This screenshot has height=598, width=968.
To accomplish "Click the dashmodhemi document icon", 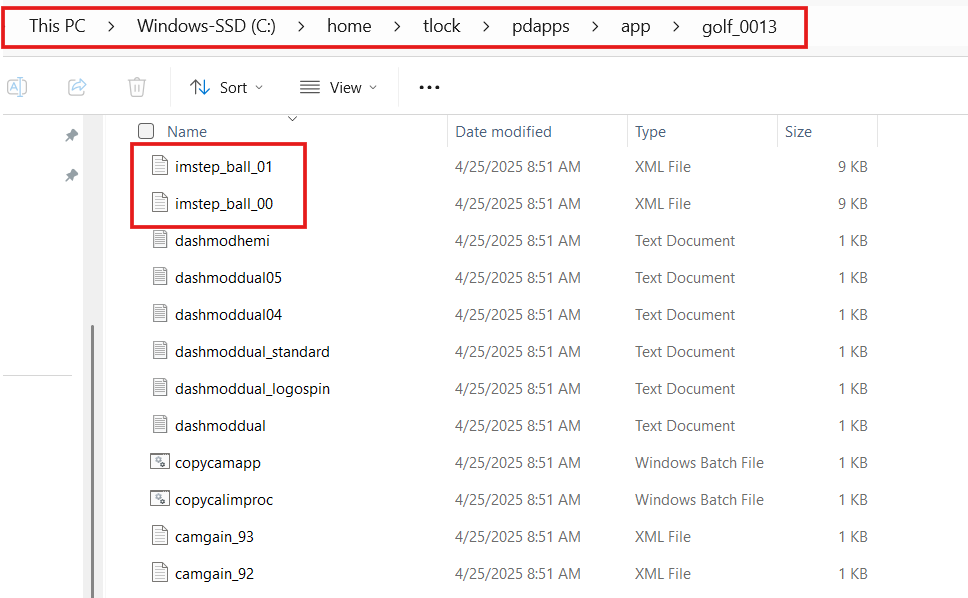I will click(x=160, y=239).
